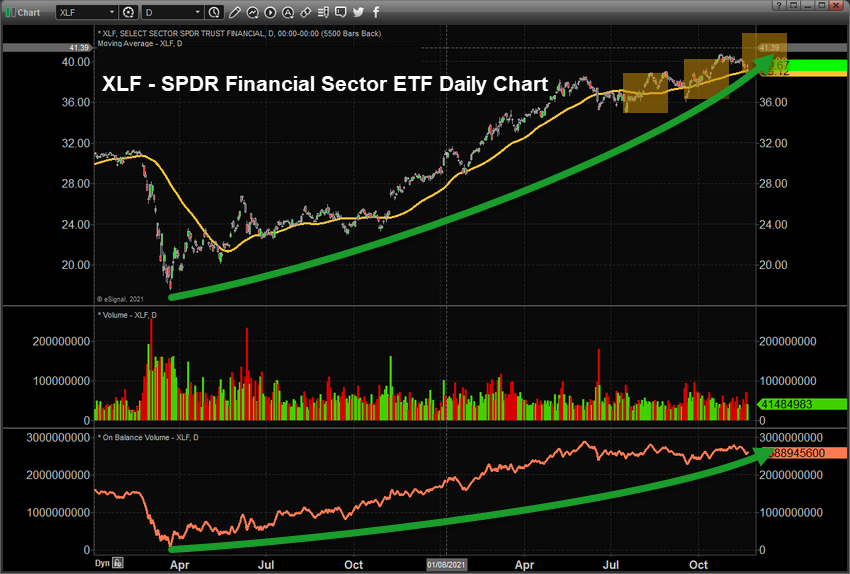Click the Dyn scaling label
Screen dimensions: 850x574
102,563
